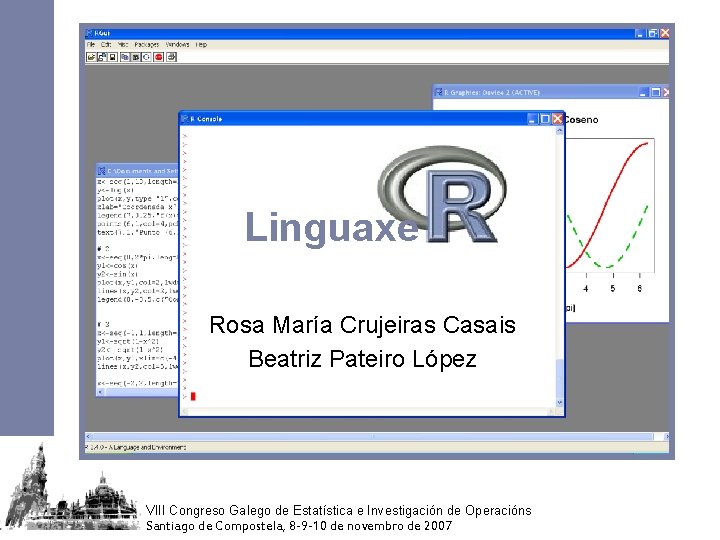
Task: Maximize the R Graphics device window
Action: pyautogui.click(x=656, y=92)
